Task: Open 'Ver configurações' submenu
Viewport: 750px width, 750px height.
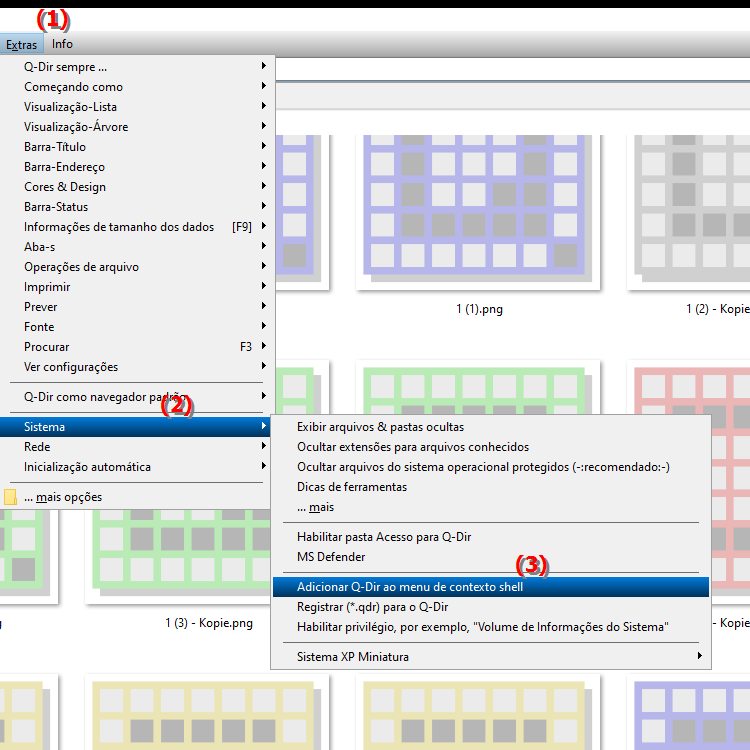Action: [x=137, y=367]
